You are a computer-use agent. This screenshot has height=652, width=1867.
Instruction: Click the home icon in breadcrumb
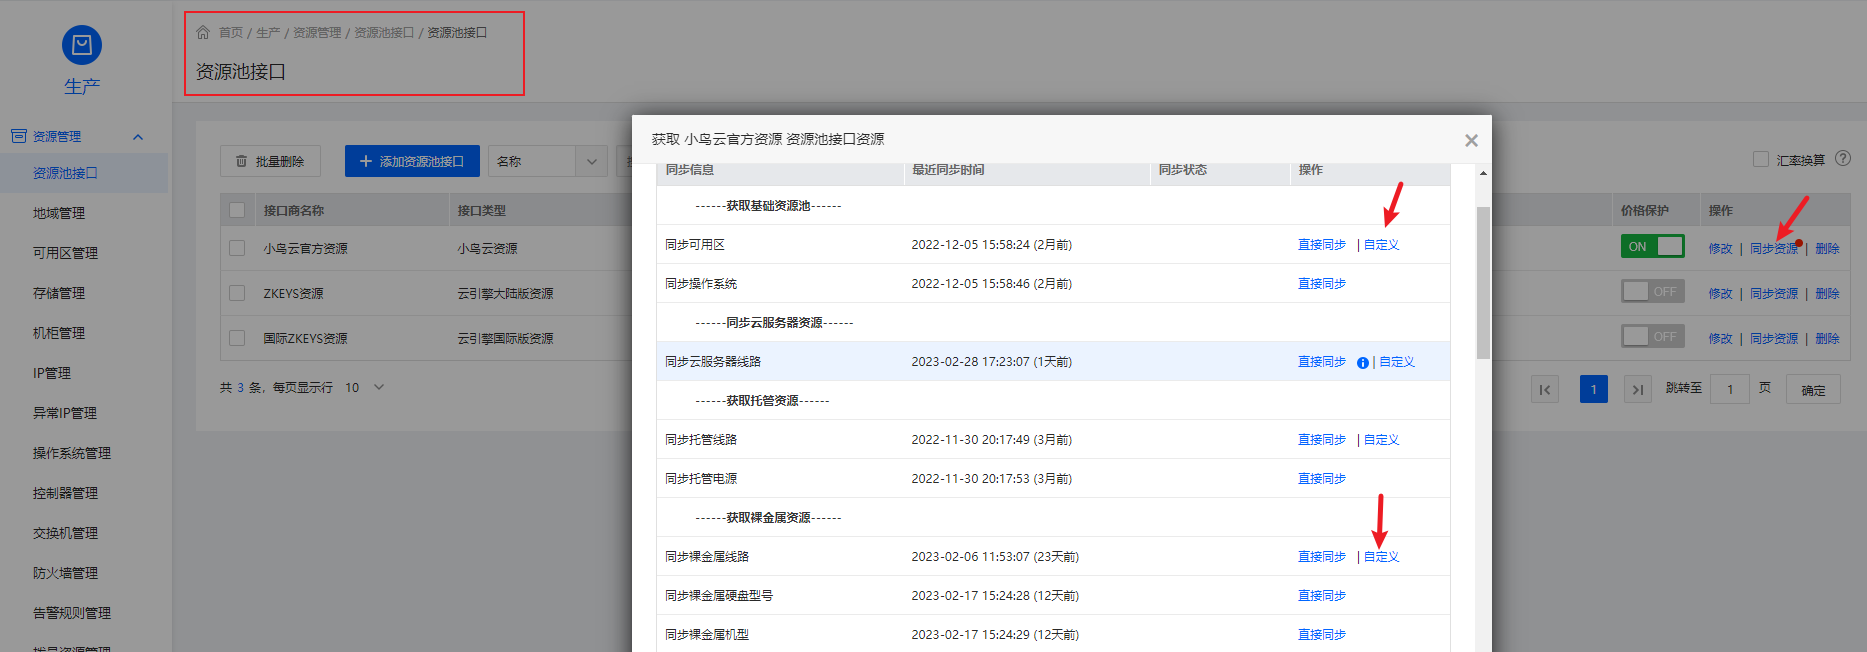(203, 32)
